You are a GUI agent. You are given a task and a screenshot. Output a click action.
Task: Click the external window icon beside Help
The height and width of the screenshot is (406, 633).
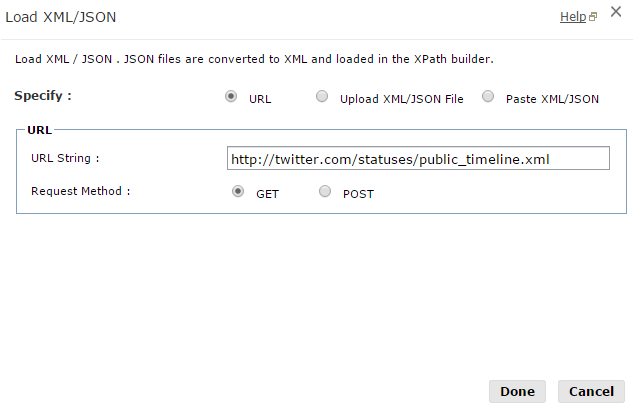[x=593, y=17]
